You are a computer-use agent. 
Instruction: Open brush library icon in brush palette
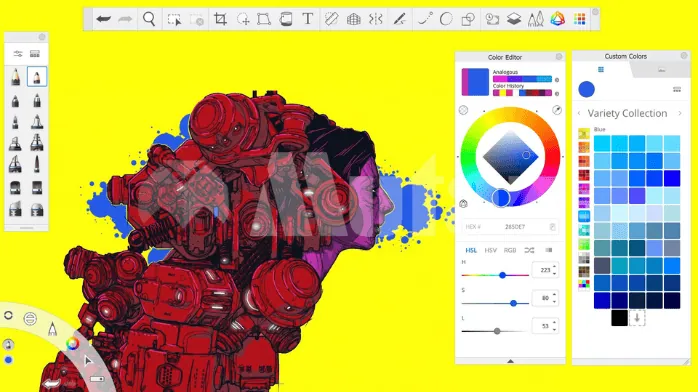click(35, 54)
